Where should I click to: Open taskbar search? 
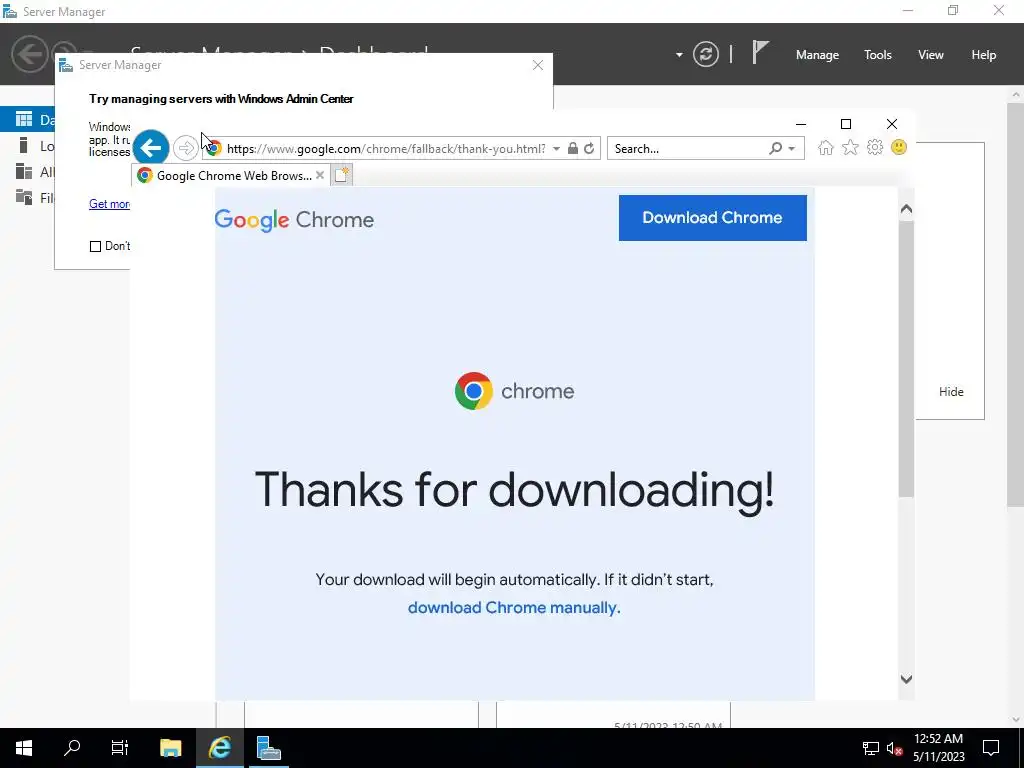pyautogui.click(x=72, y=748)
